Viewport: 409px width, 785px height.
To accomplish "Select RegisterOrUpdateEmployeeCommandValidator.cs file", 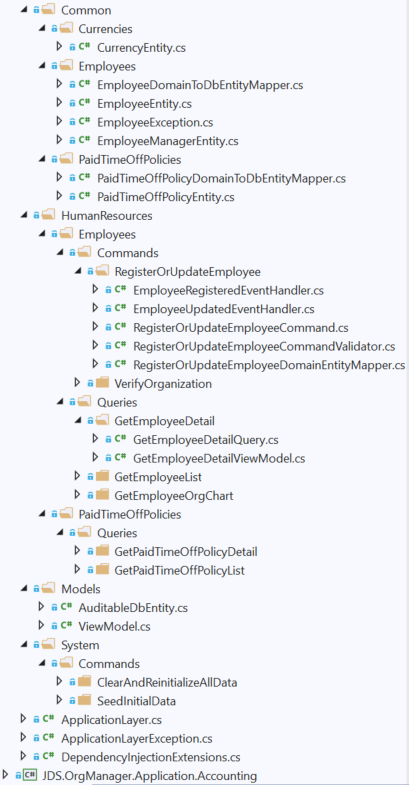I will point(264,346).
